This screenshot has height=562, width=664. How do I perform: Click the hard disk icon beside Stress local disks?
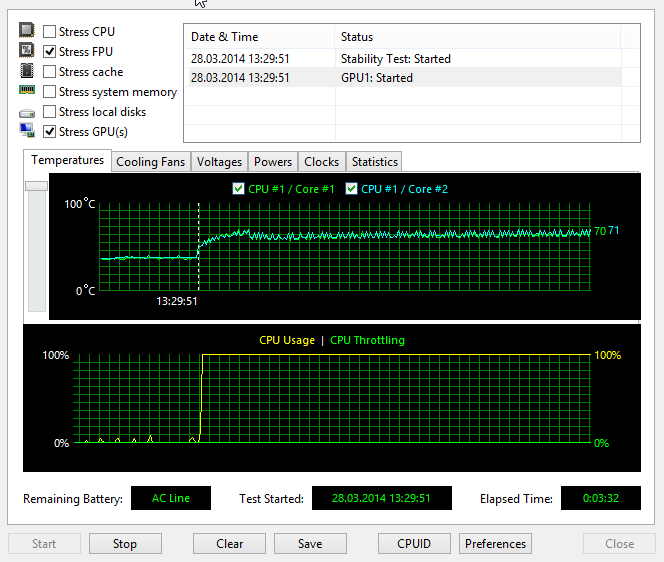click(27, 113)
